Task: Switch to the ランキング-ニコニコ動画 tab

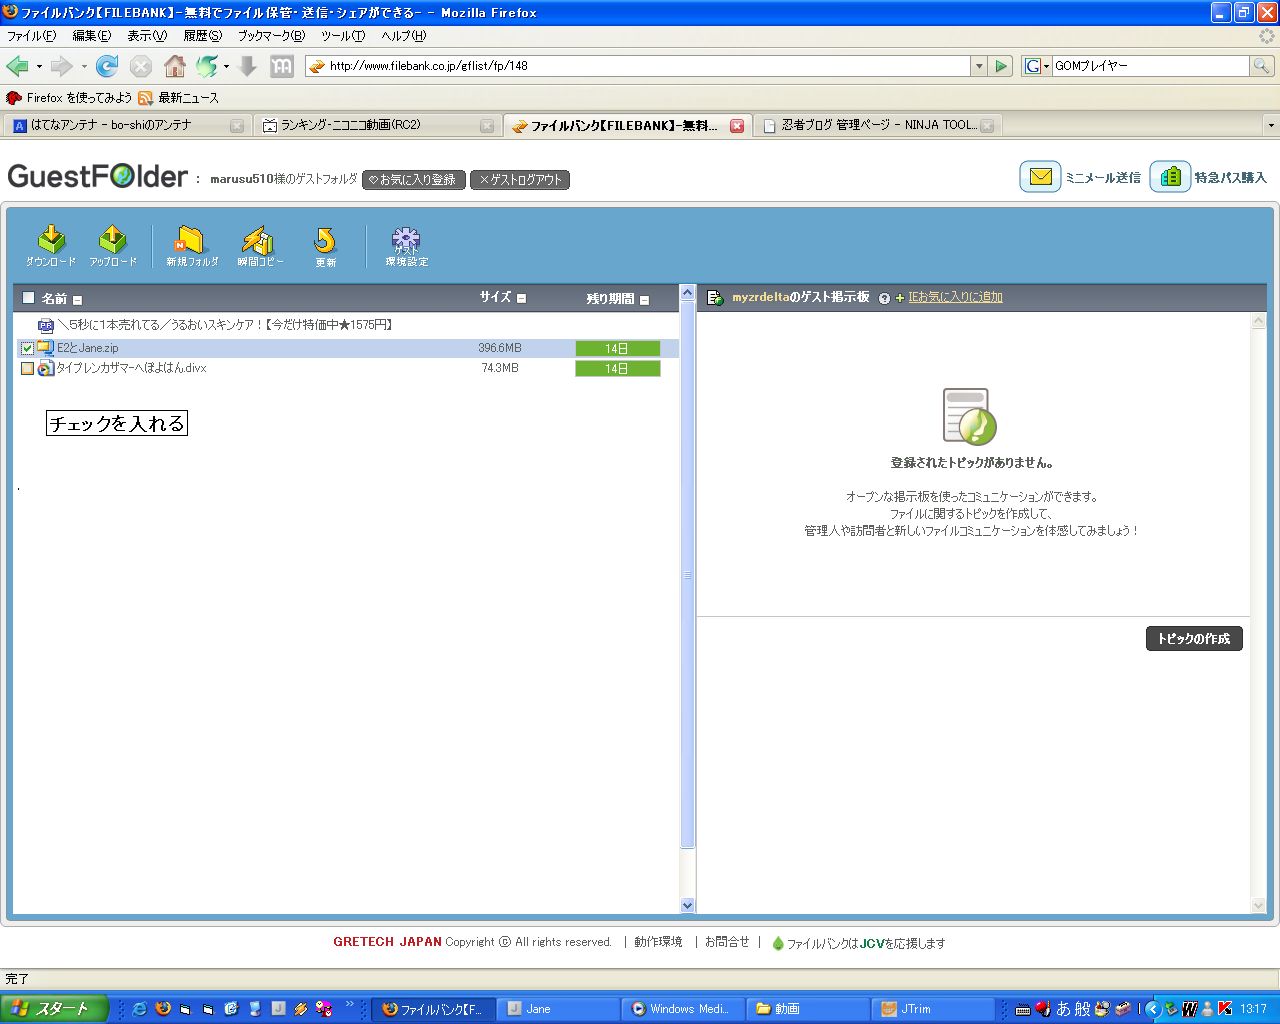Action: point(376,125)
